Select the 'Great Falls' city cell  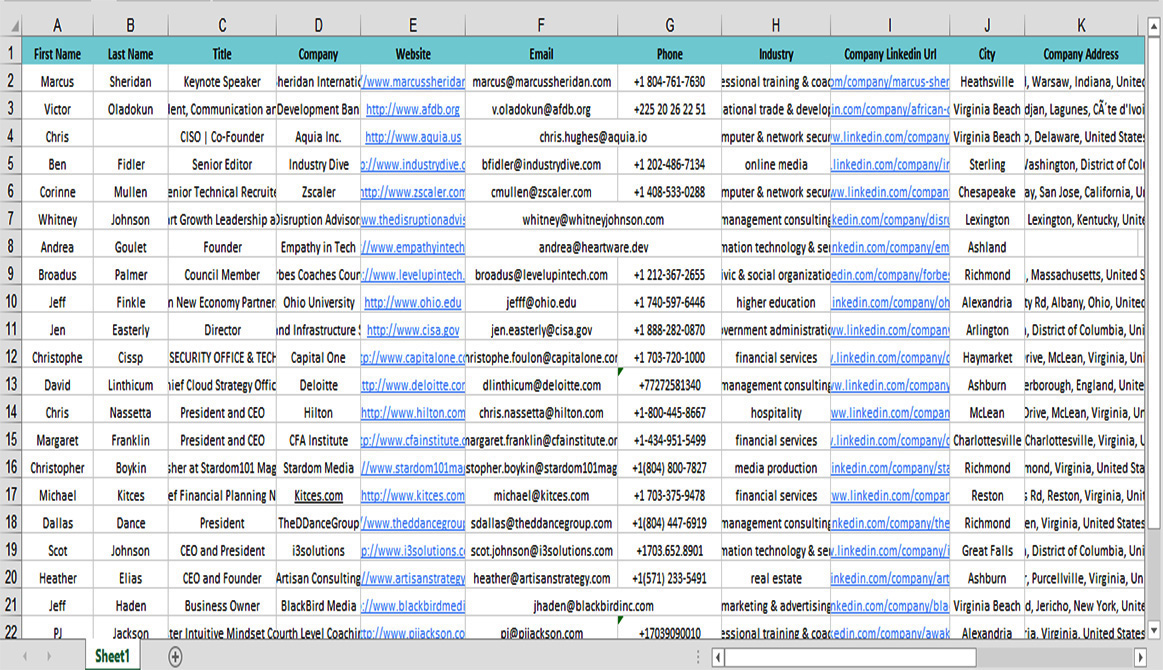987,551
